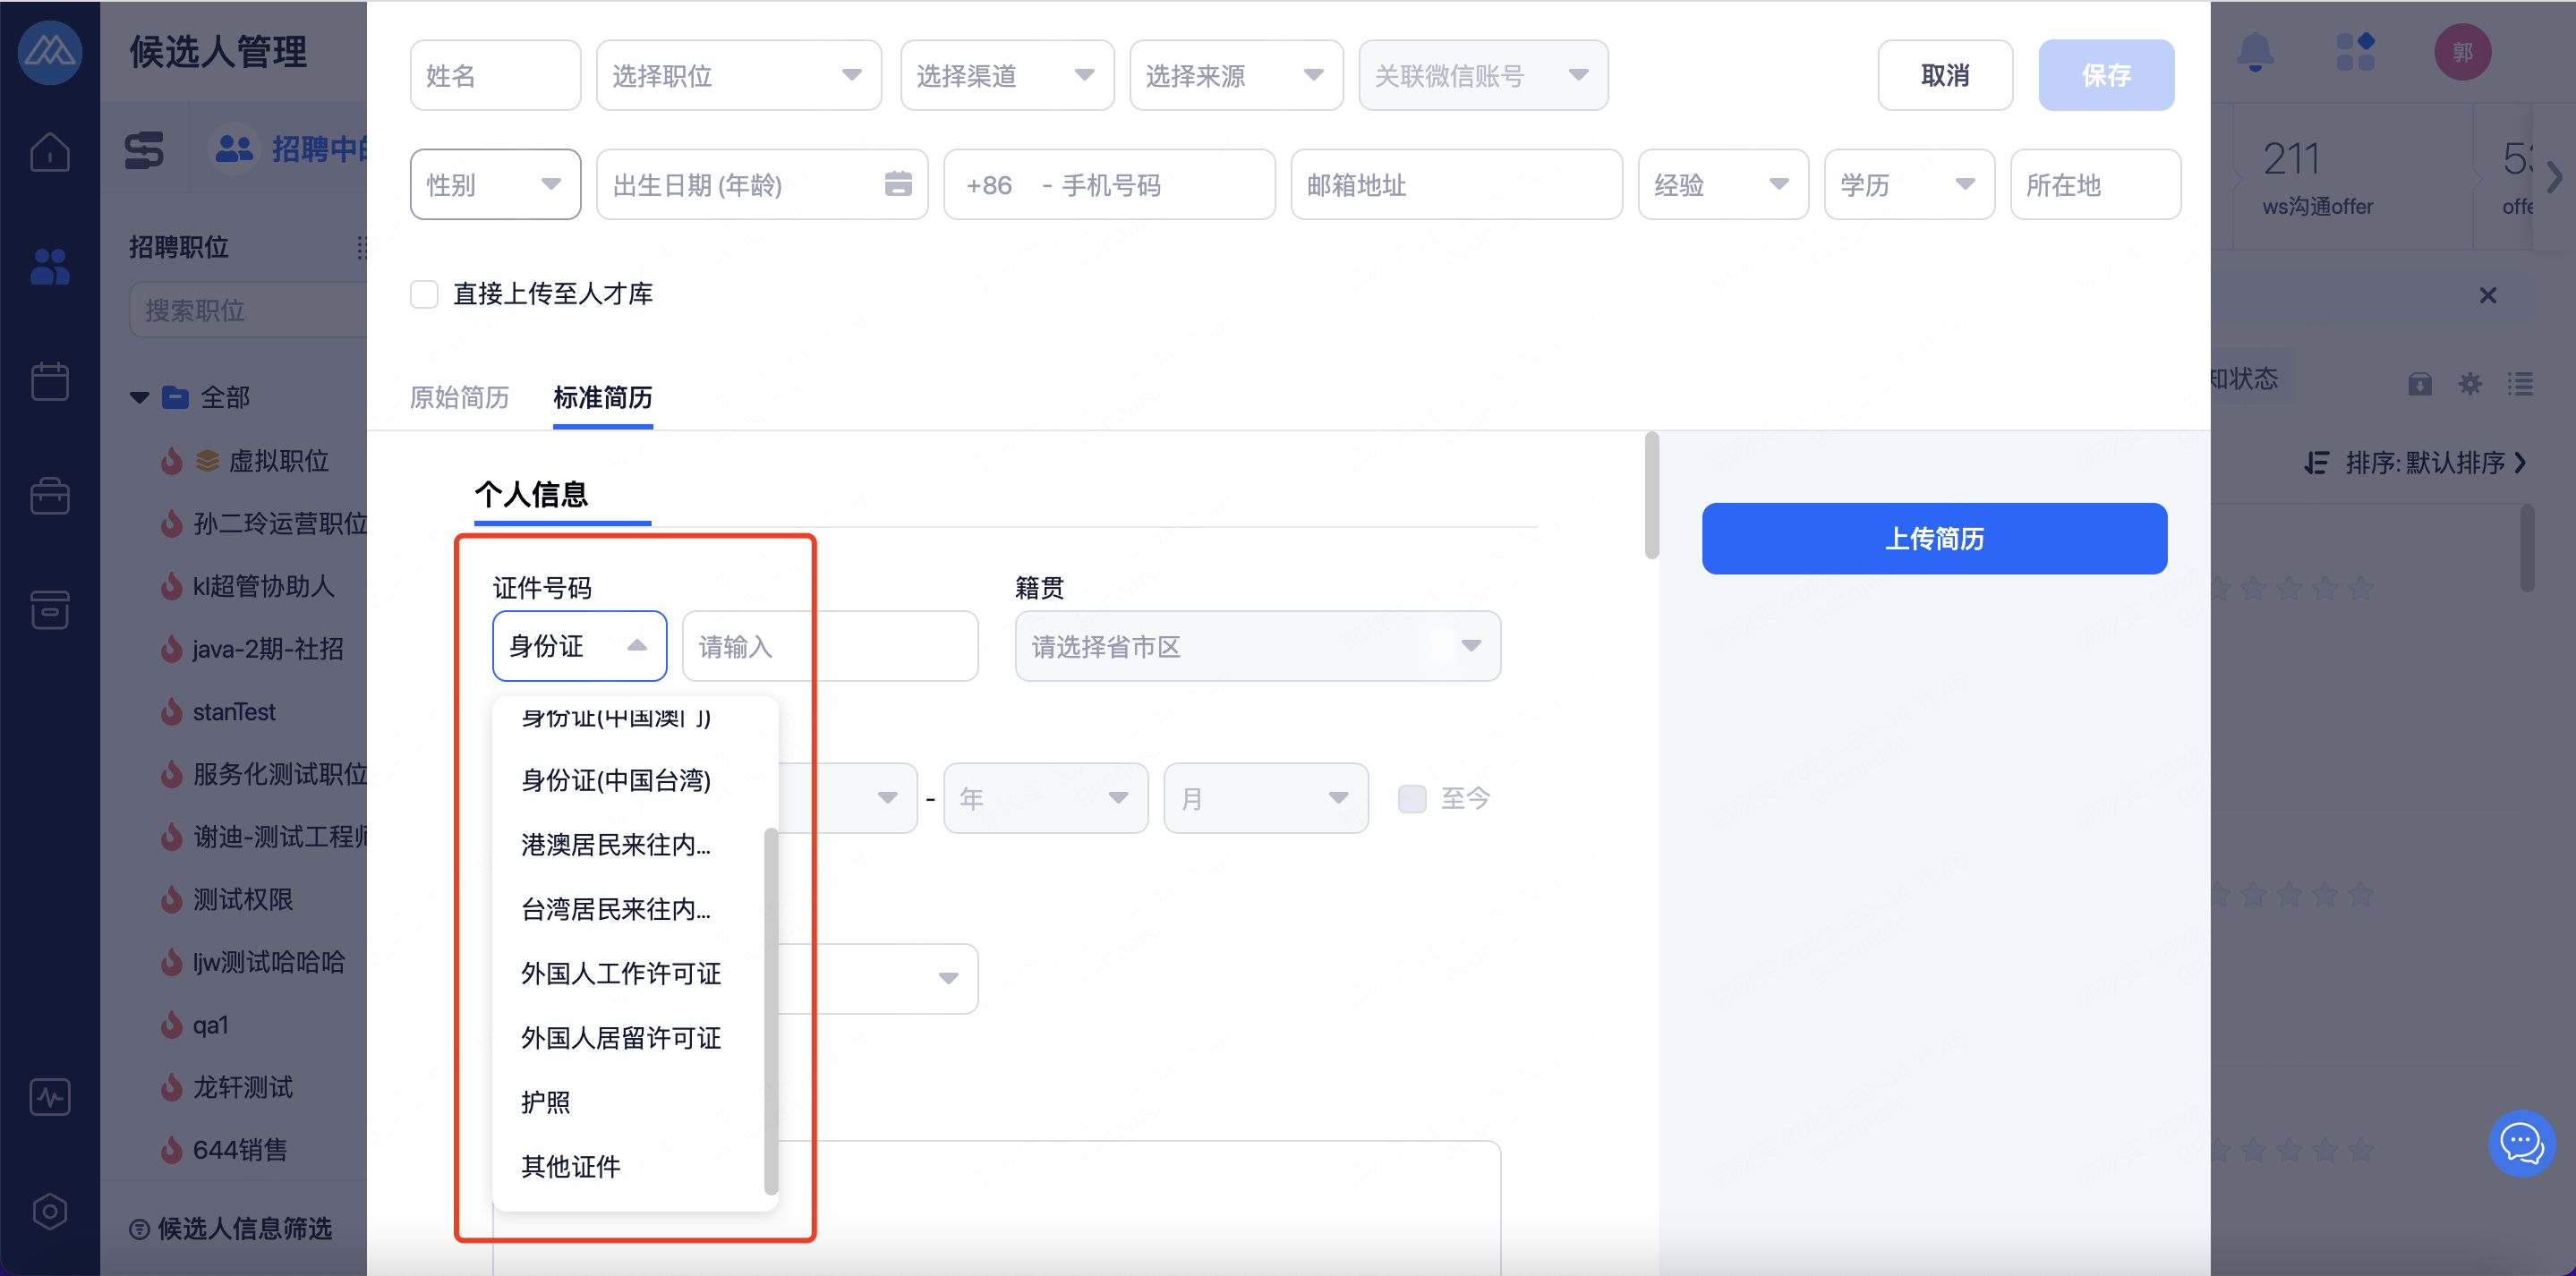Open the activity monitor icon in sidebar
Screen dimensions: 2576x1276
[49, 1097]
